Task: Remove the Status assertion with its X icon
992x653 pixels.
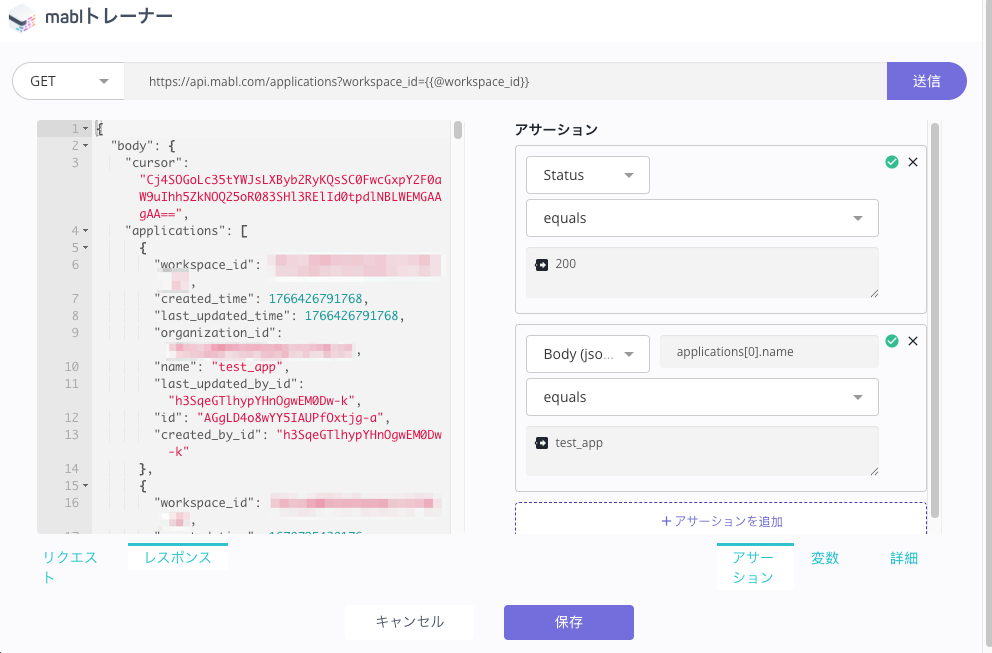Action: coord(913,161)
